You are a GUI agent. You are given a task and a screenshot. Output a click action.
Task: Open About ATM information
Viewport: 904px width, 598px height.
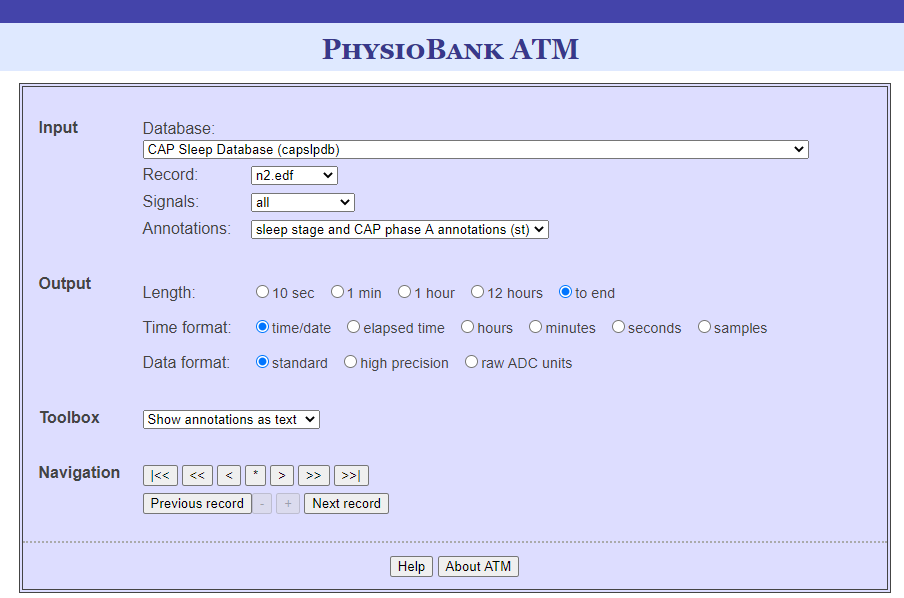[x=478, y=566]
